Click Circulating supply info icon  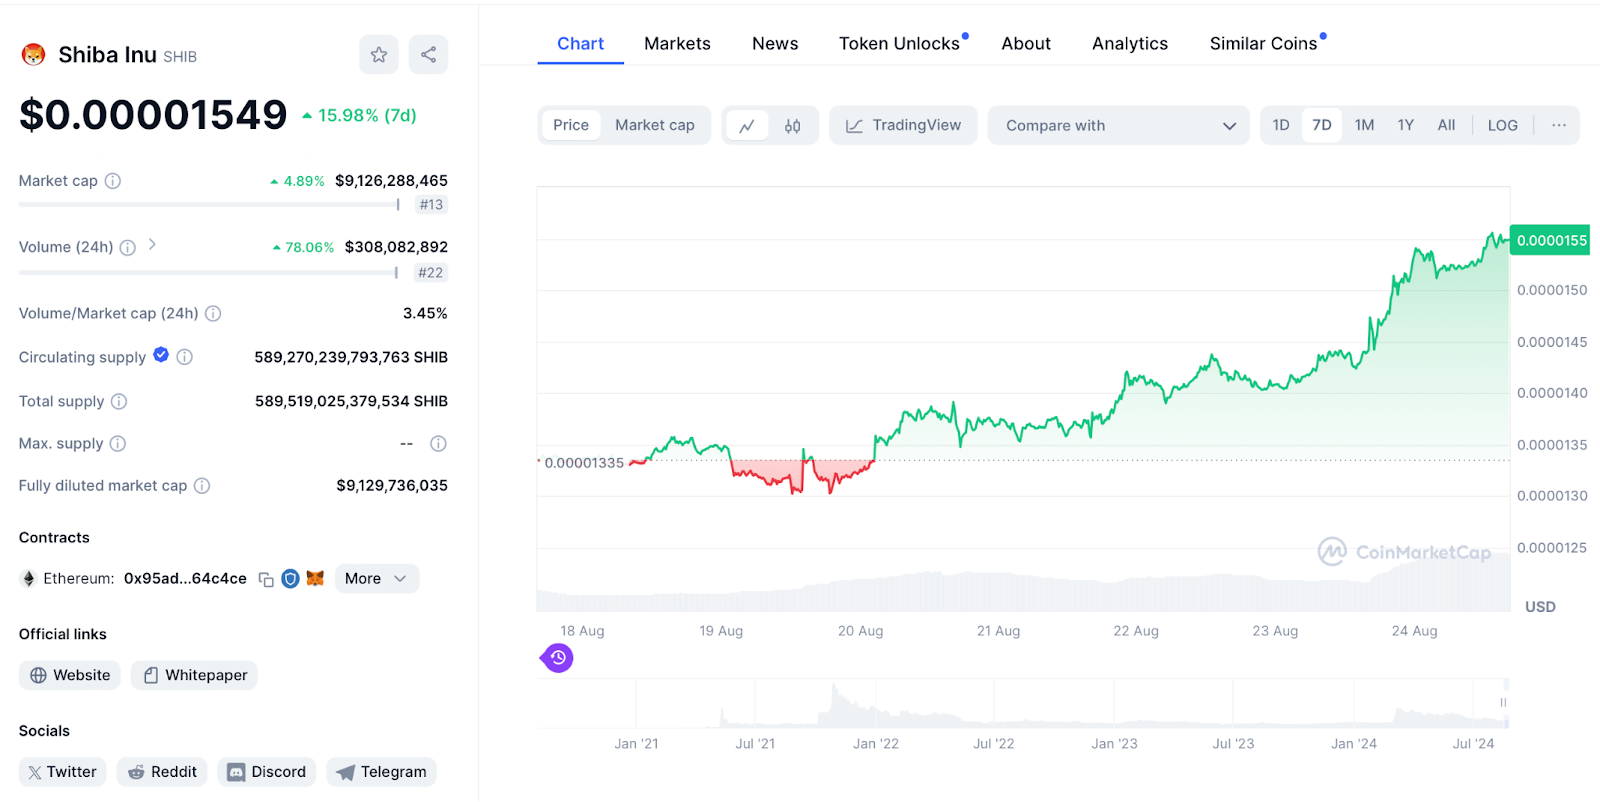pos(185,357)
